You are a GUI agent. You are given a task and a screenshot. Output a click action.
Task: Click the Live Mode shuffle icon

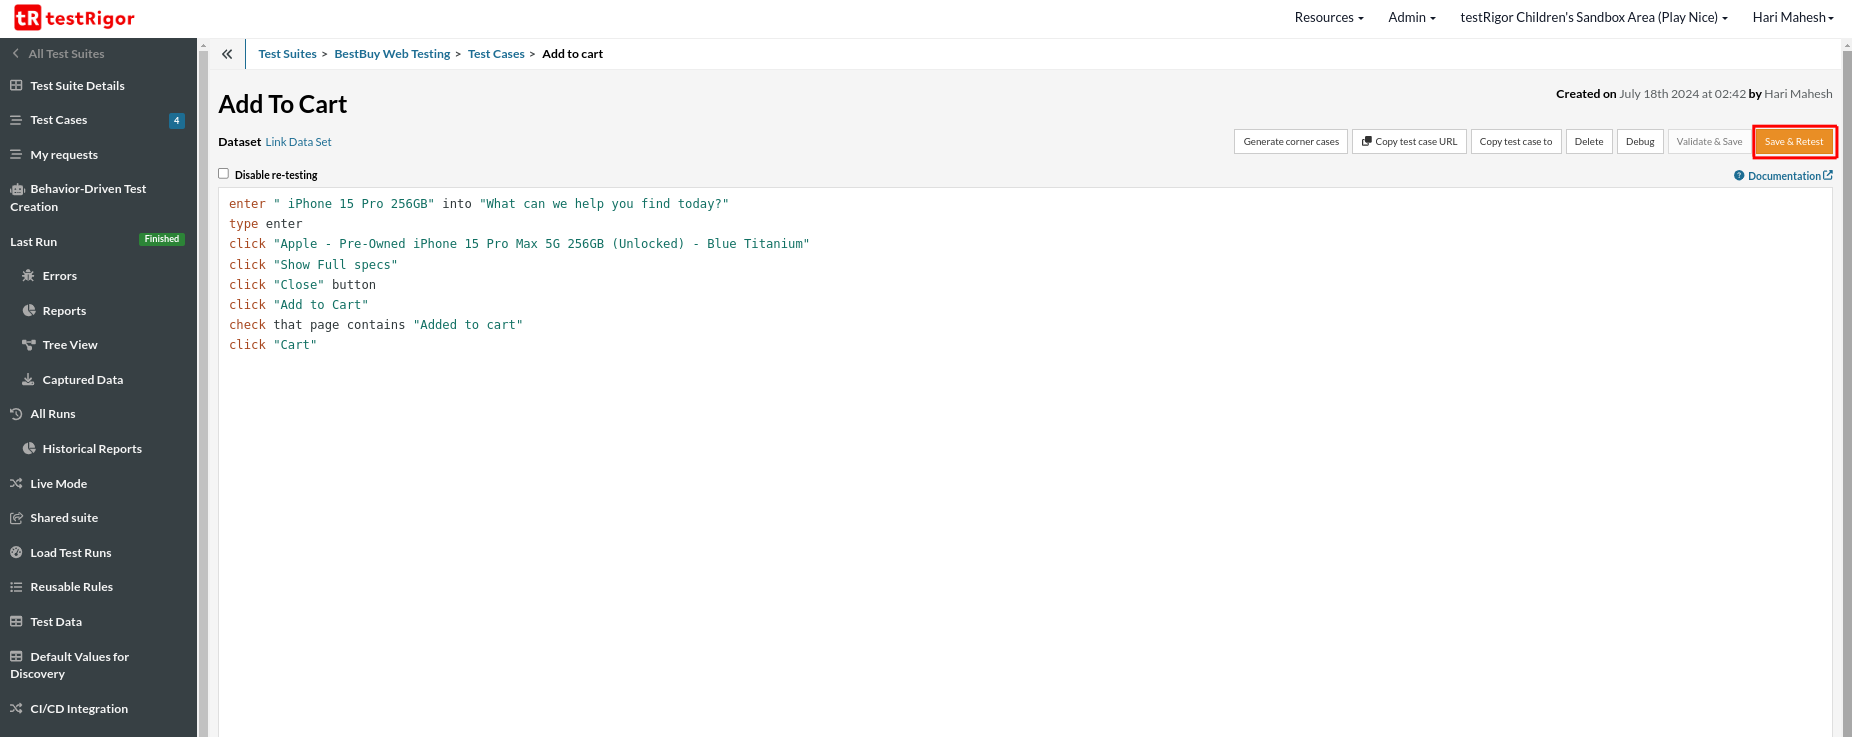[x=16, y=484]
